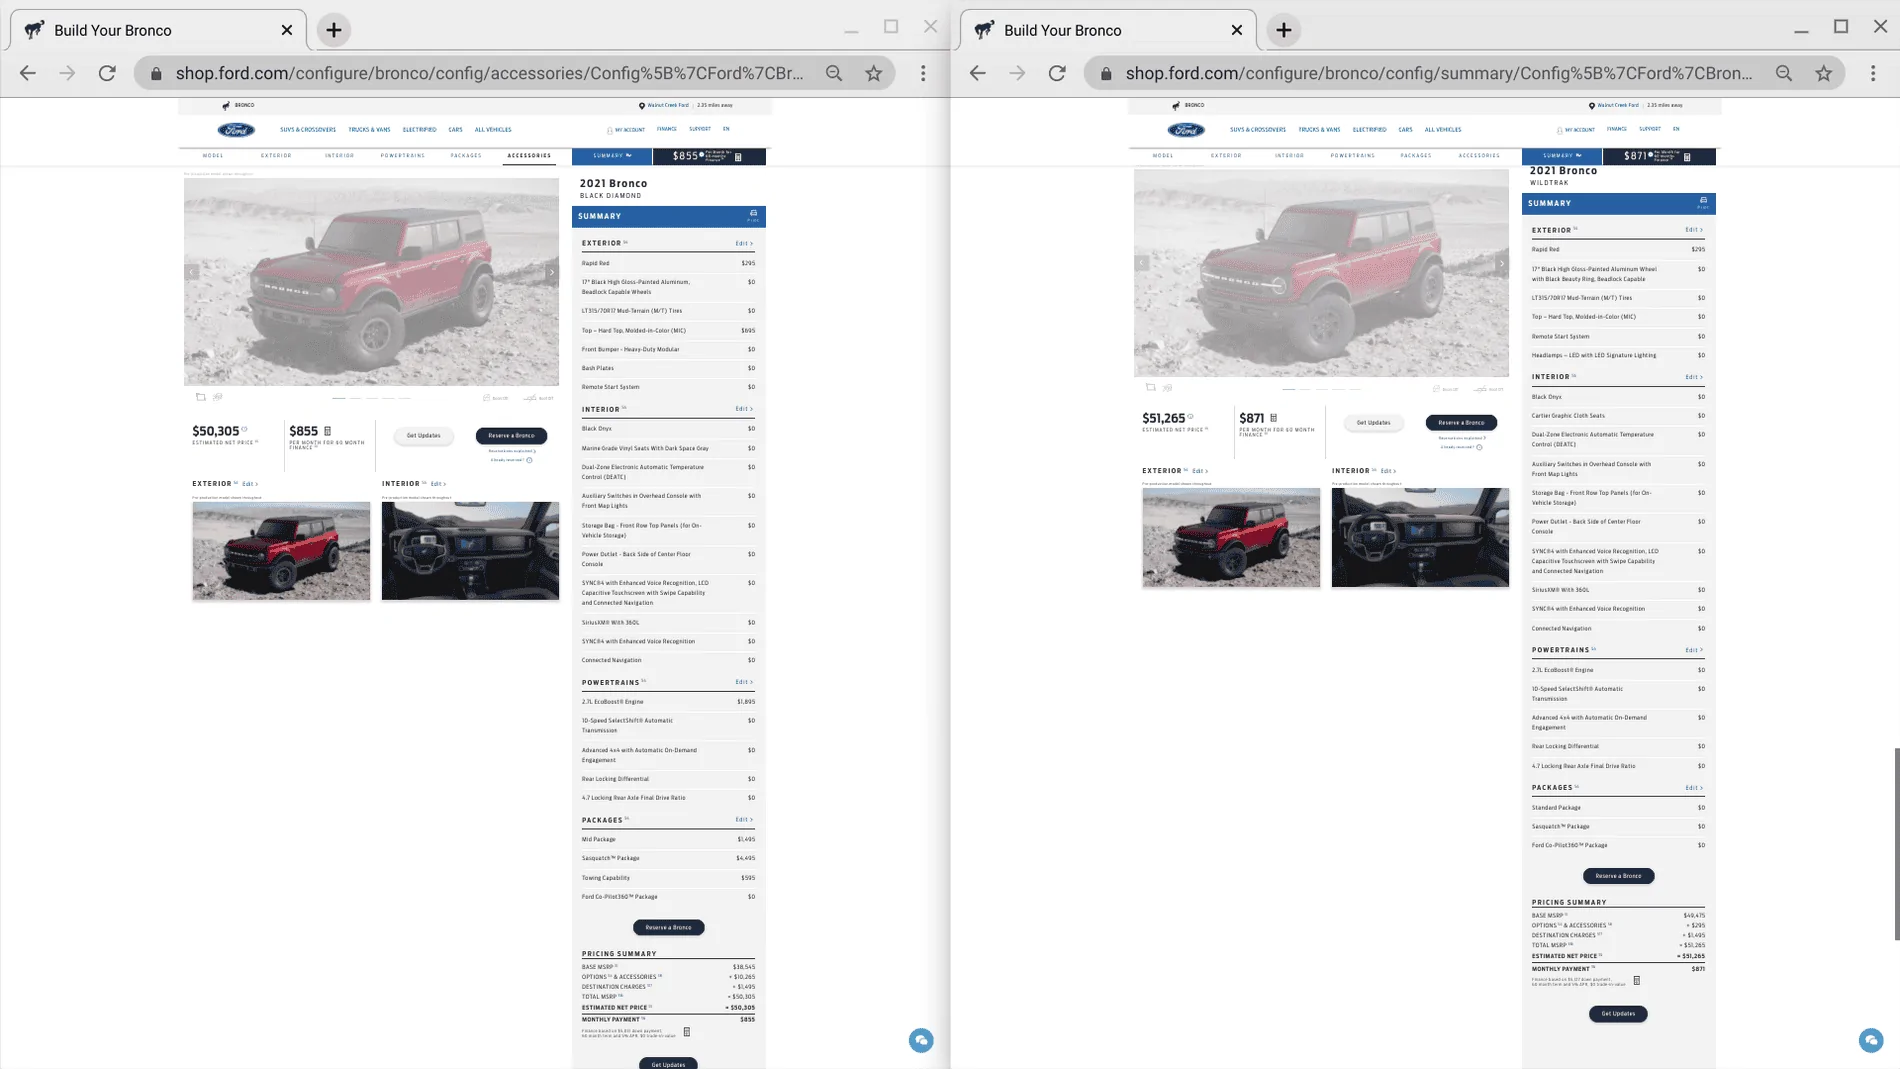The height and width of the screenshot is (1069, 1900).
Task: Open a new tab in the right window
Action: pyautogui.click(x=1284, y=30)
